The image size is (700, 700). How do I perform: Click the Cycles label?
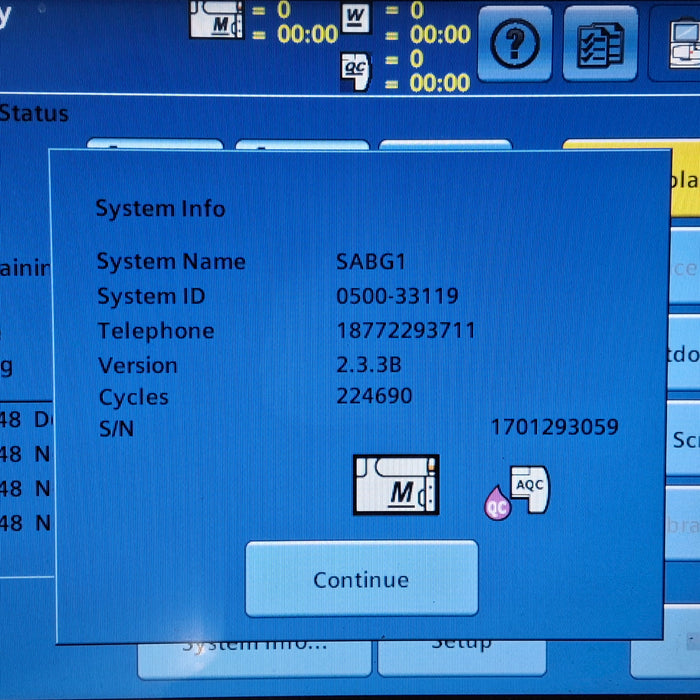click(x=134, y=397)
